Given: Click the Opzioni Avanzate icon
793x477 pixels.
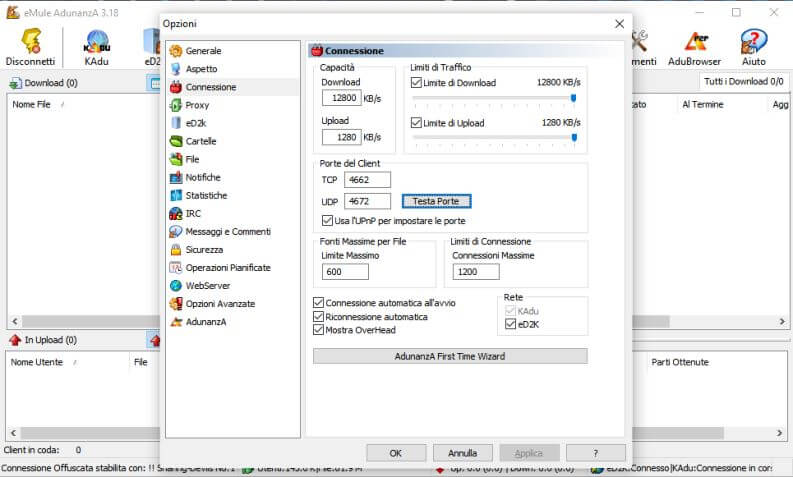Looking at the screenshot, I should (x=175, y=303).
